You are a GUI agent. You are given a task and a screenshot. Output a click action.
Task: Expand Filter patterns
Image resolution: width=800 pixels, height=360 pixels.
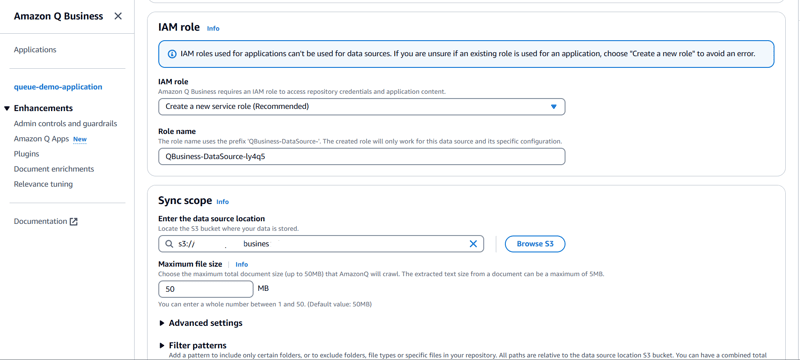coord(193,345)
